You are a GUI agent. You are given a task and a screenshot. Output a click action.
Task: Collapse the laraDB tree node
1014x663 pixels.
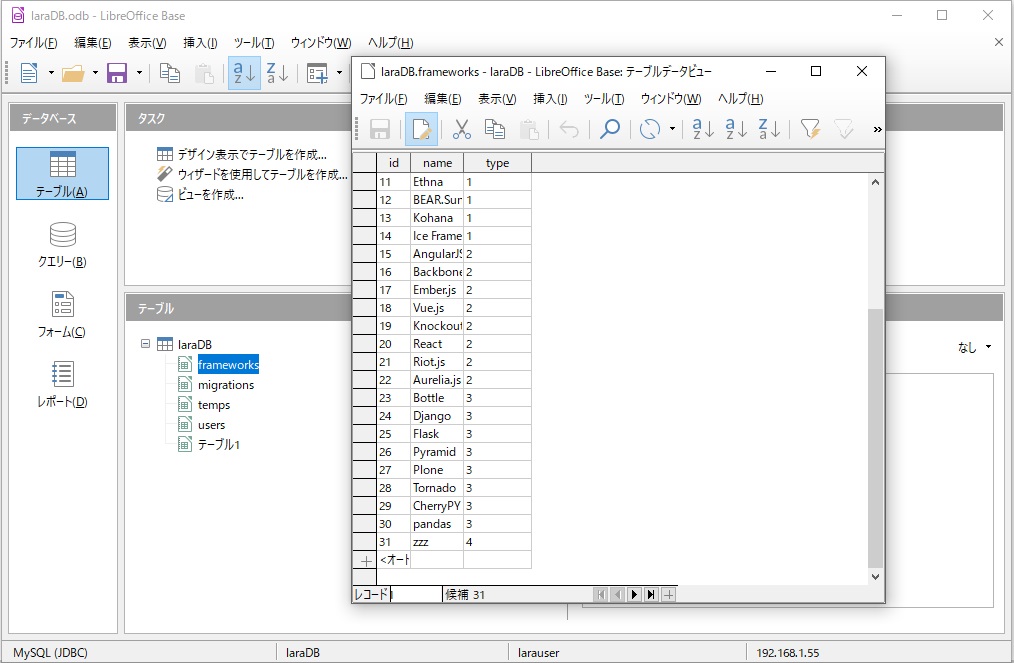click(146, 344)
